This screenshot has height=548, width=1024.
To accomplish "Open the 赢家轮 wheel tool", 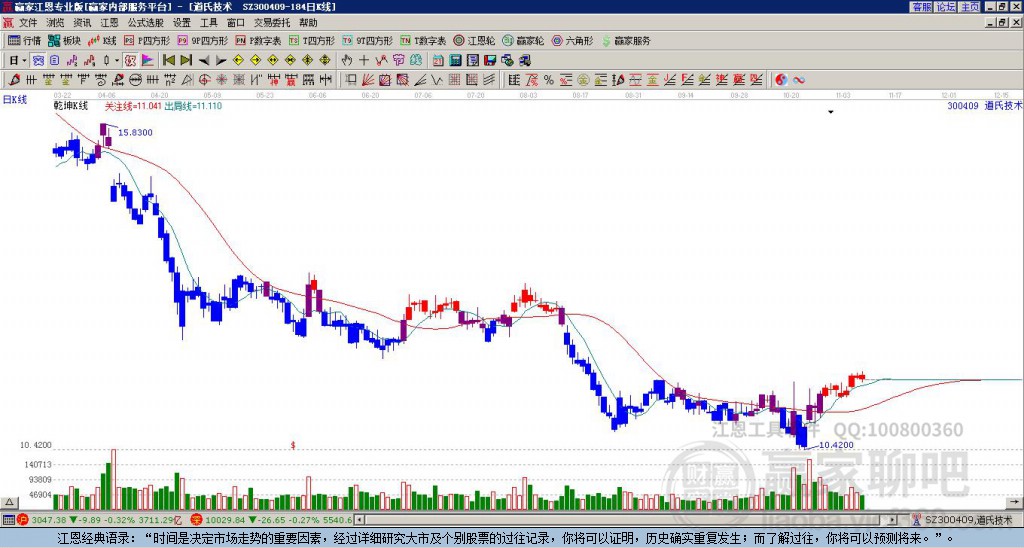I will tap(523, 40).
